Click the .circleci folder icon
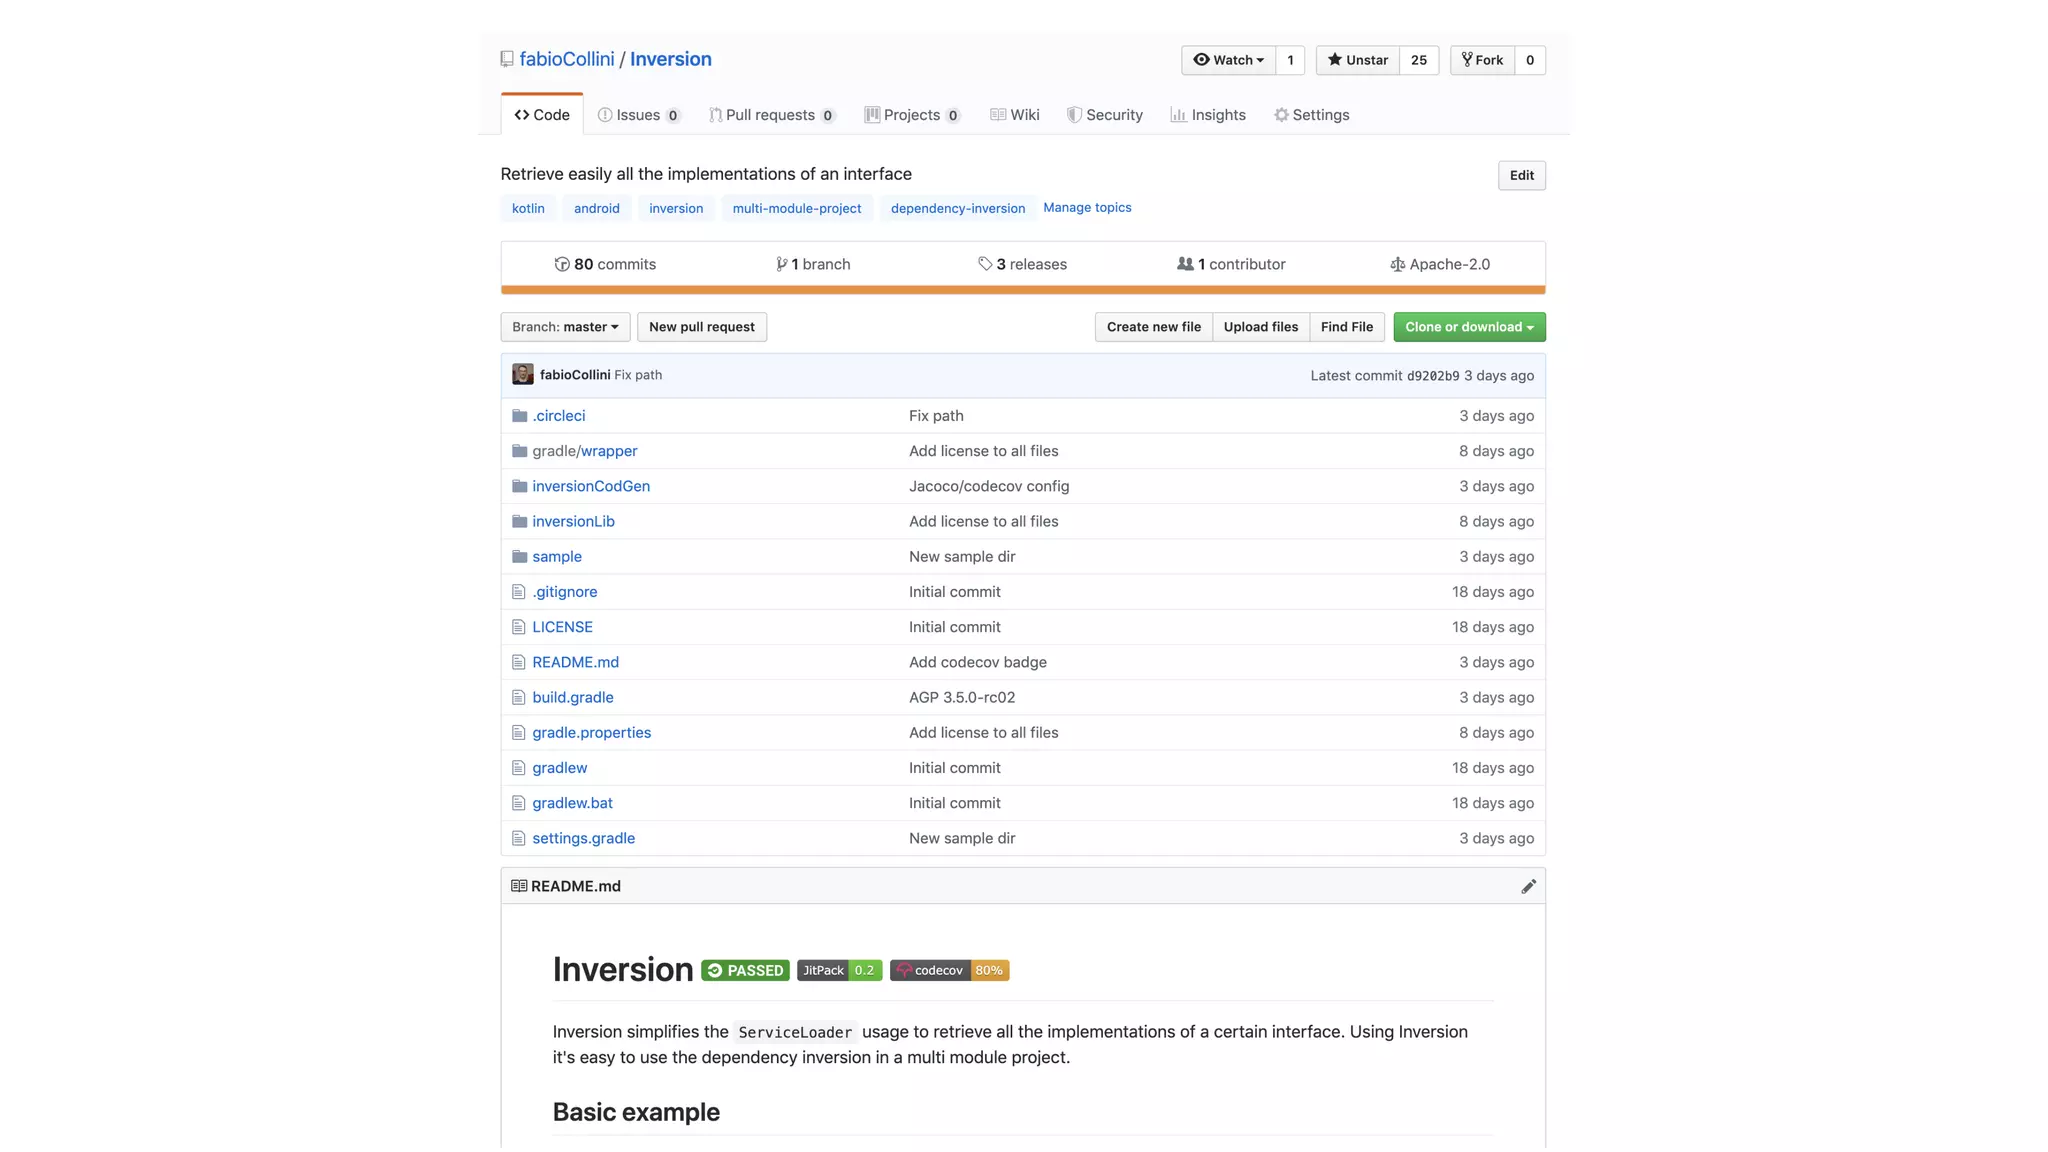 coord(519,416)
